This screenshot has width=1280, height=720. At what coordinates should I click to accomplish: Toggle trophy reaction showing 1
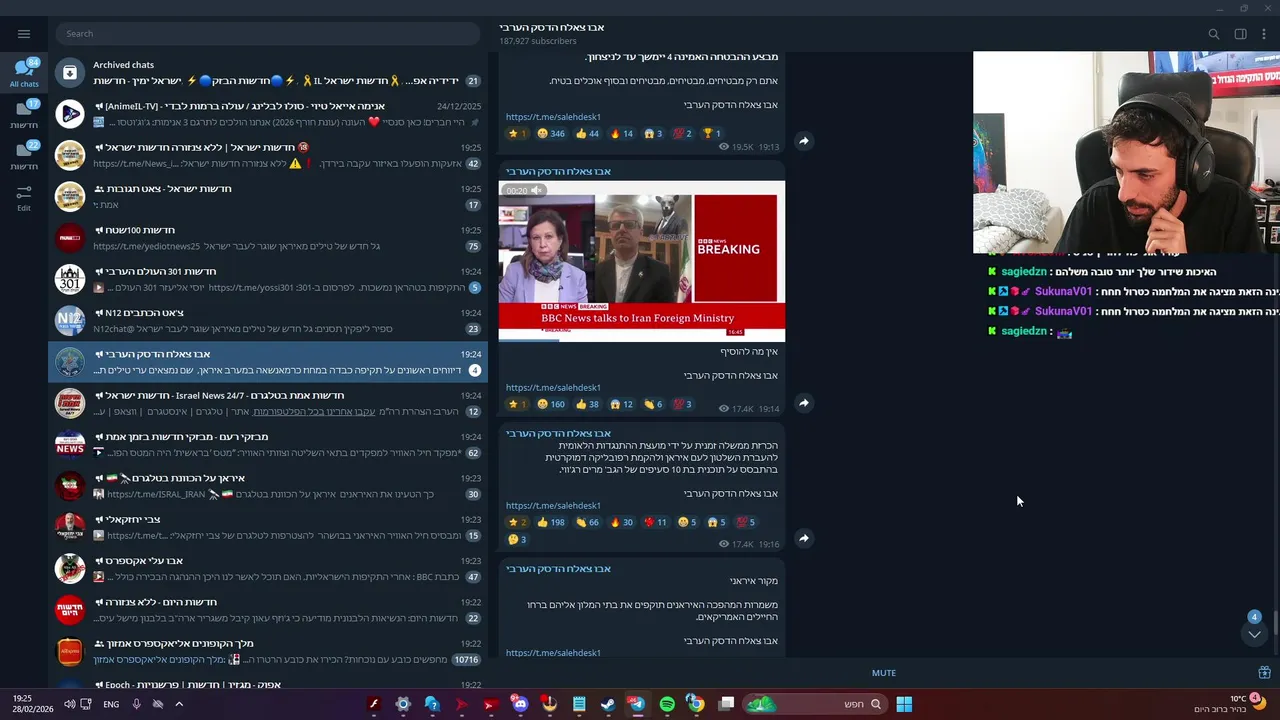pyautogui.click(x=712, y=133)
